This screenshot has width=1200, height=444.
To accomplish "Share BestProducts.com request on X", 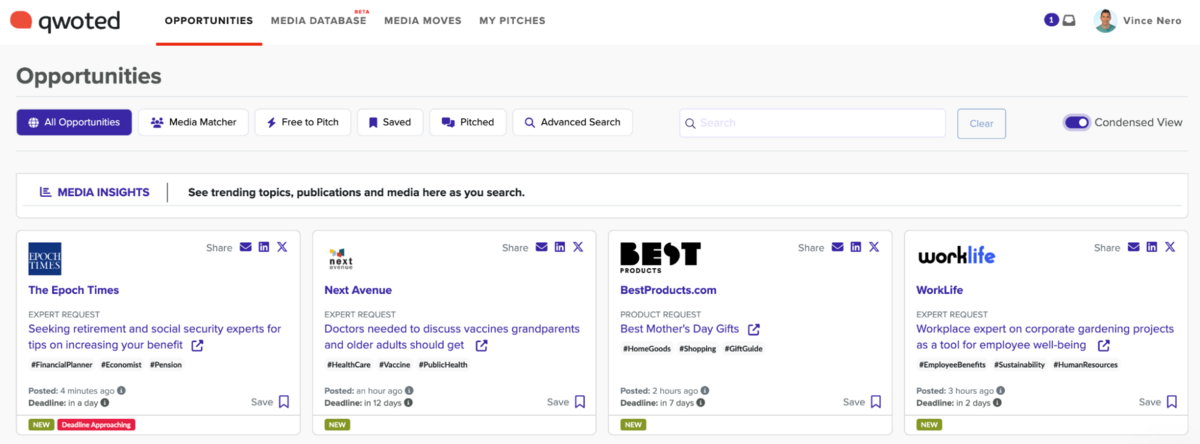I will (x=874, y=247).
